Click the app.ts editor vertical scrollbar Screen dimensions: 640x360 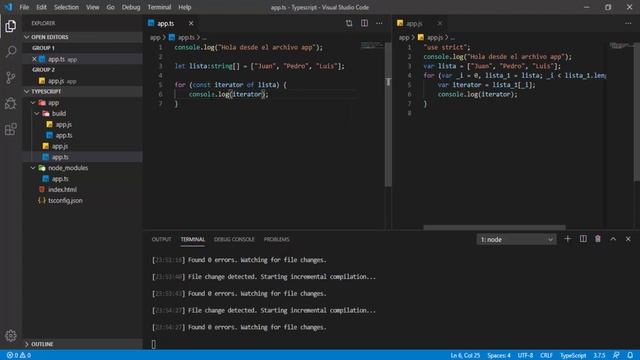click(x=388, y=114)
